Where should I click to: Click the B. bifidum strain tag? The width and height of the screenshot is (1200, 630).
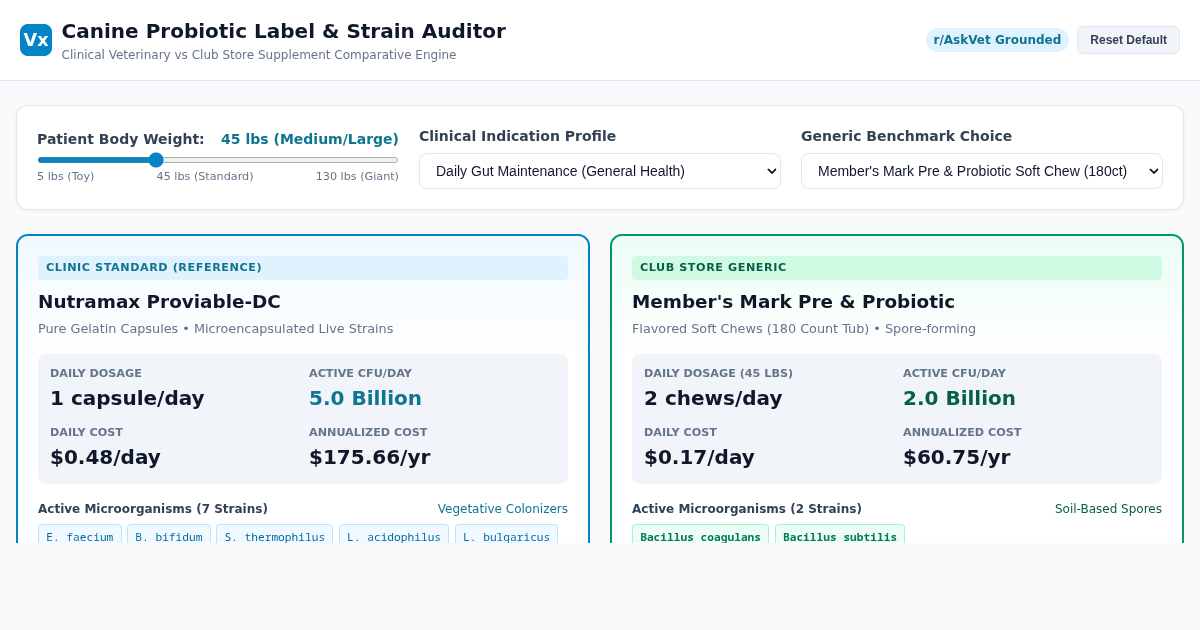pyautogui.click(x=169, y=537)
